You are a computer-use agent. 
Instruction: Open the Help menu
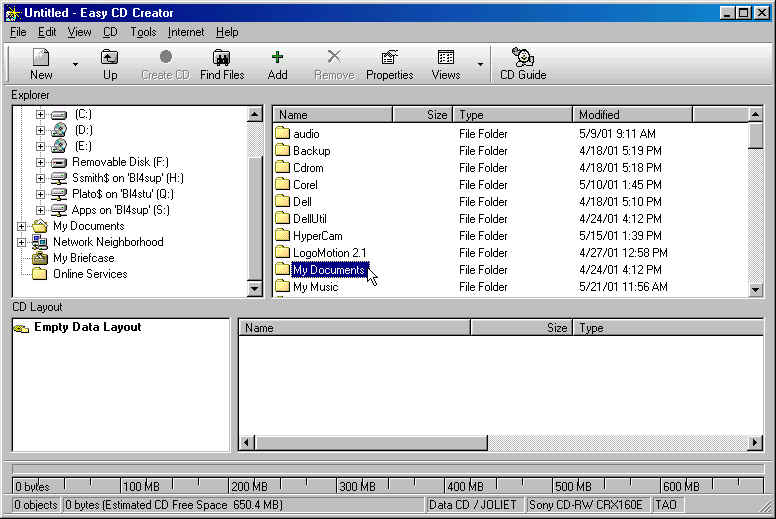(227, 32)
